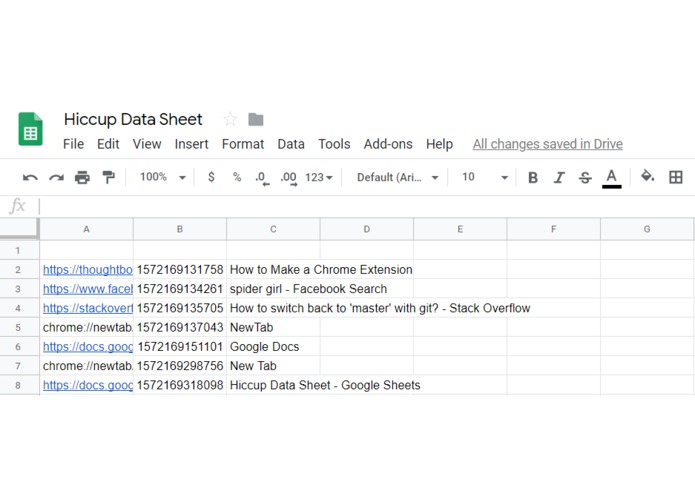Select column E header
Screen dimensions: 695x494
[x=460, y=229]
